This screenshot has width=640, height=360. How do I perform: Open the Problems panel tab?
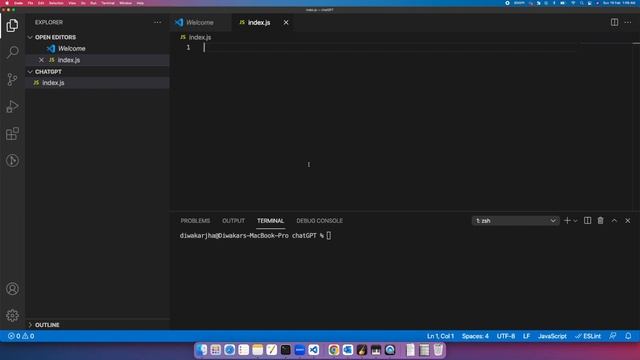195,221
